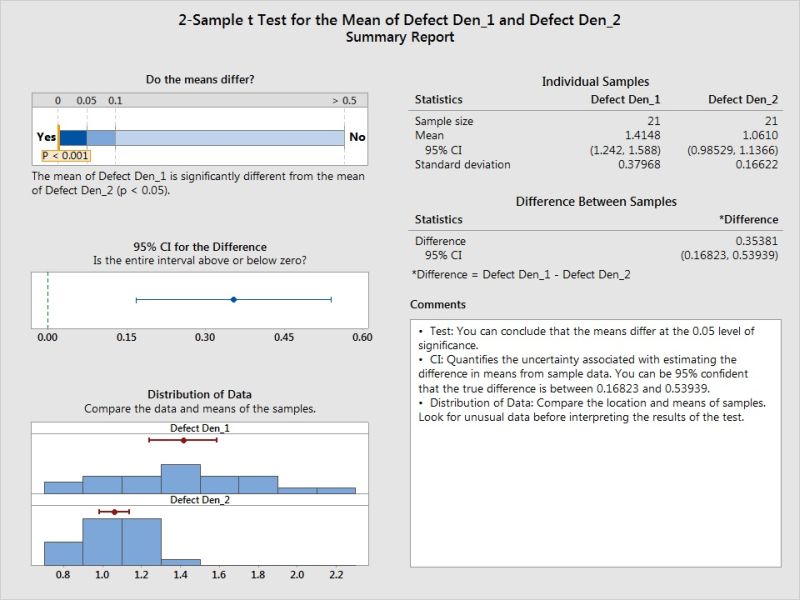The image size is (800, 600).
Task: Select the dark blue segment of p-value bar
Action: tap(73, 138)
